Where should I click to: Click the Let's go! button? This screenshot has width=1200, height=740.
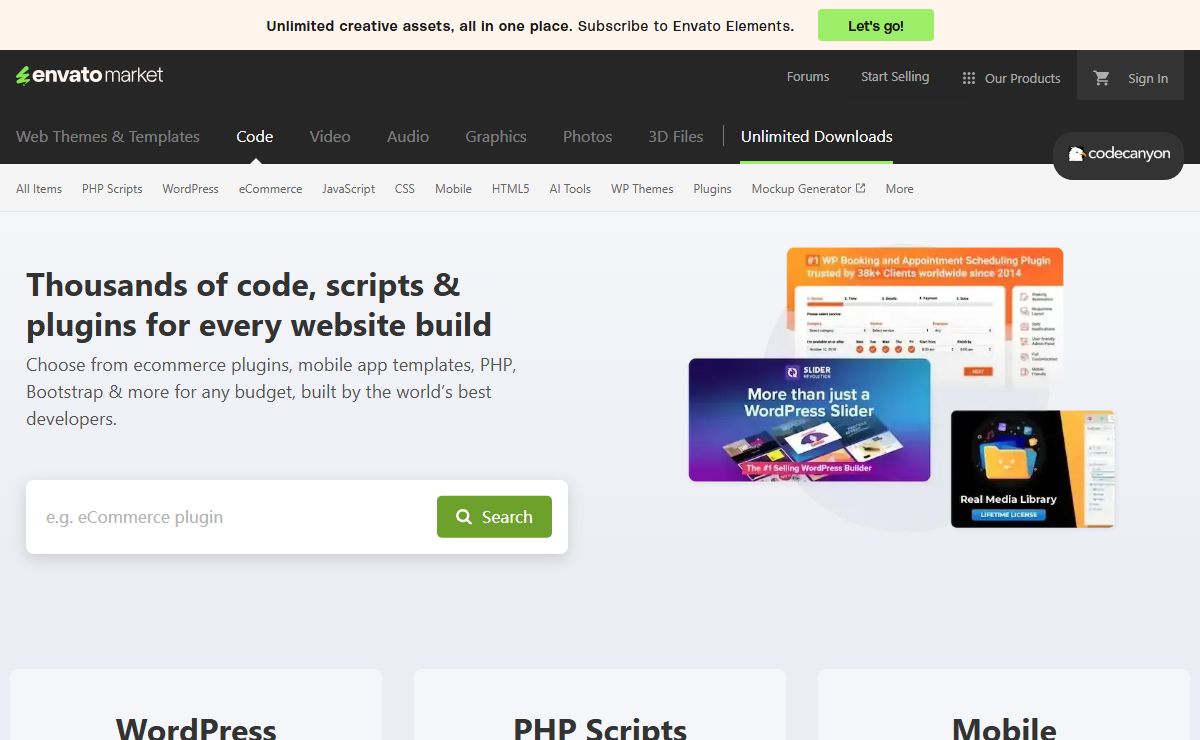[x=876, y=26]
